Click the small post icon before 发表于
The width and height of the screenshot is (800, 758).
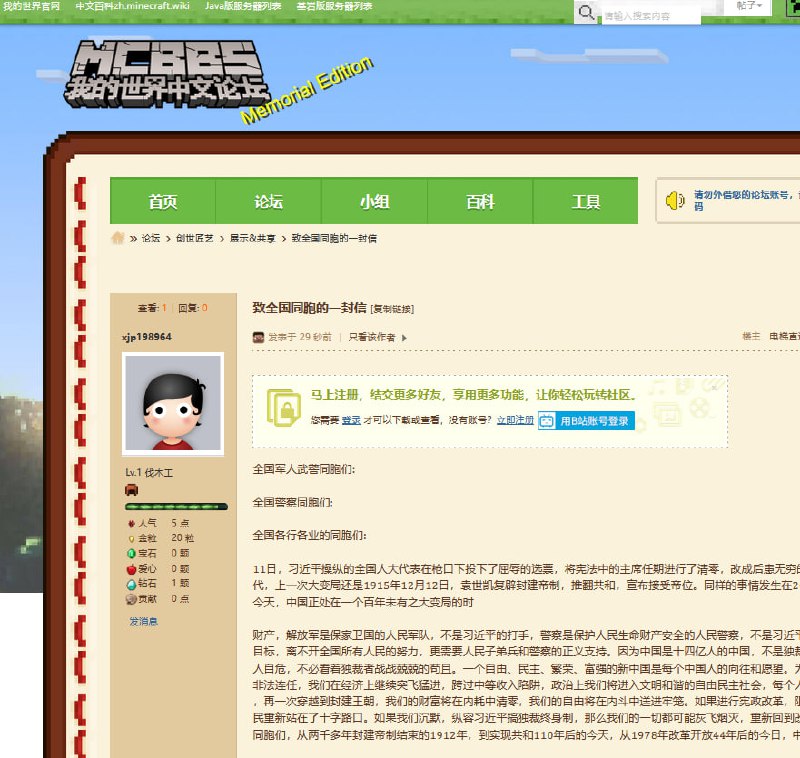coord(258,337)
